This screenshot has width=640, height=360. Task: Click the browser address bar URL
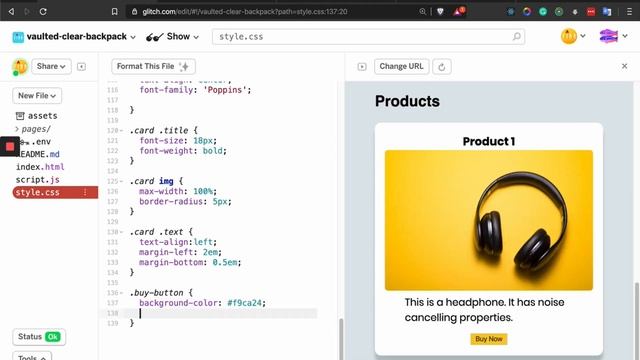point(245,12)
